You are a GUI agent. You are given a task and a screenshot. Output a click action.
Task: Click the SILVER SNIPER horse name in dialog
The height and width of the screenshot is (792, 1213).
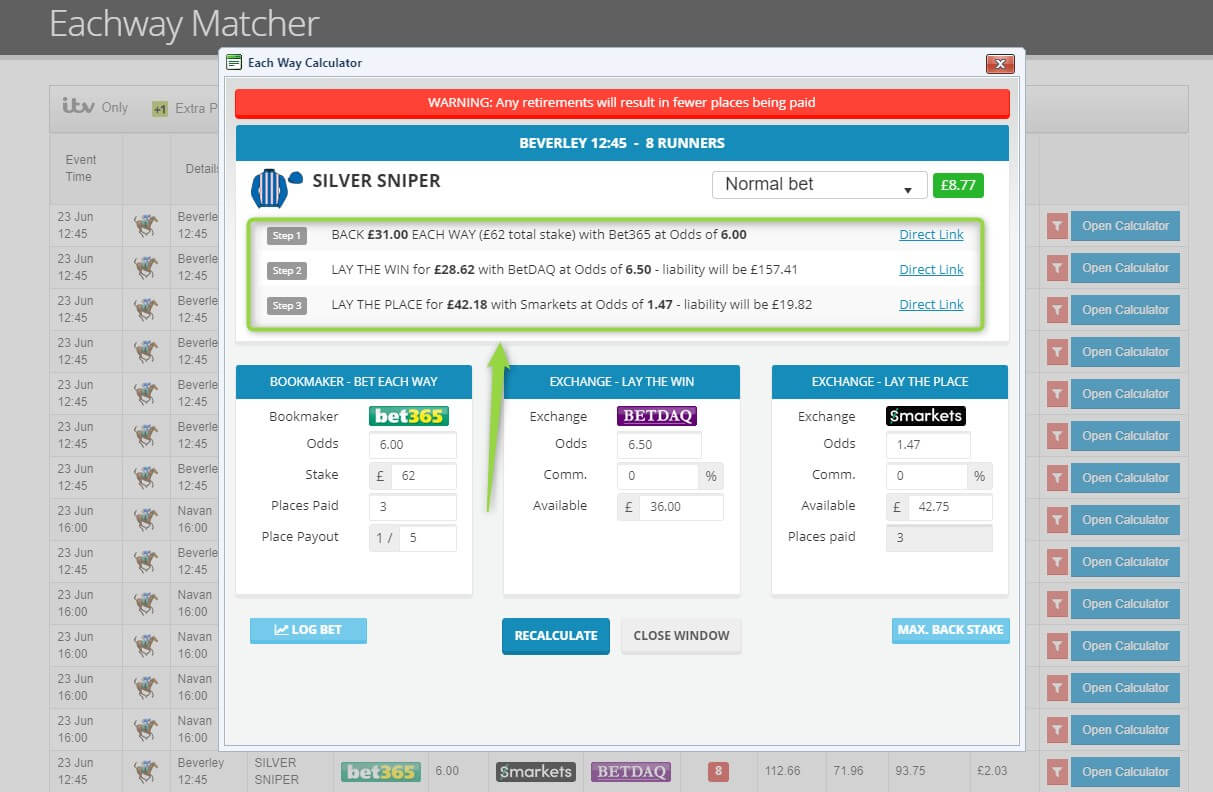pyautogui.click(x=376, y=181)
